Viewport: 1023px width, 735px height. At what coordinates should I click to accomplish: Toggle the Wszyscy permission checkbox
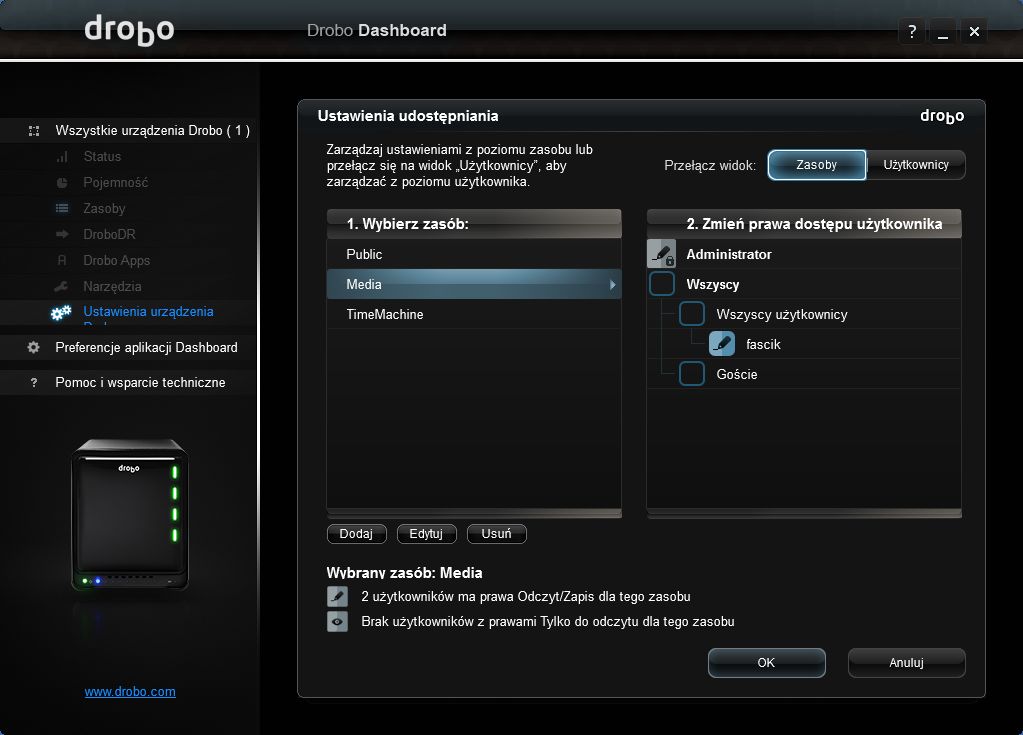(x=662, y=284)
